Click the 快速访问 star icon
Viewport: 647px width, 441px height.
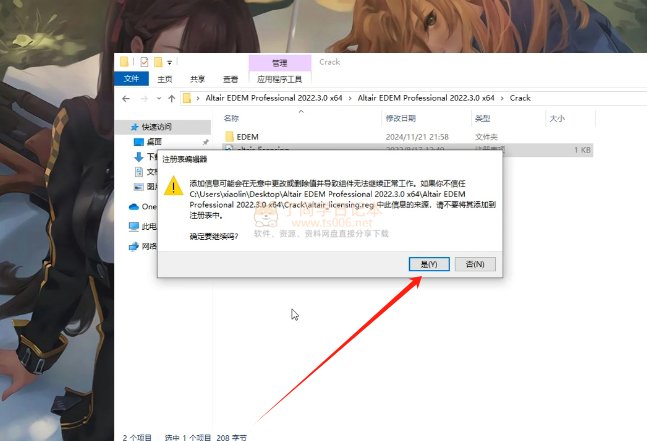click(134, 127)
